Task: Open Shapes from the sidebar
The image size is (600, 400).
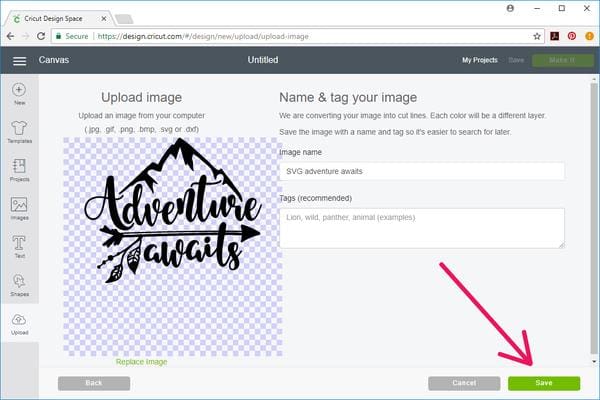Action: click(19, 285)
